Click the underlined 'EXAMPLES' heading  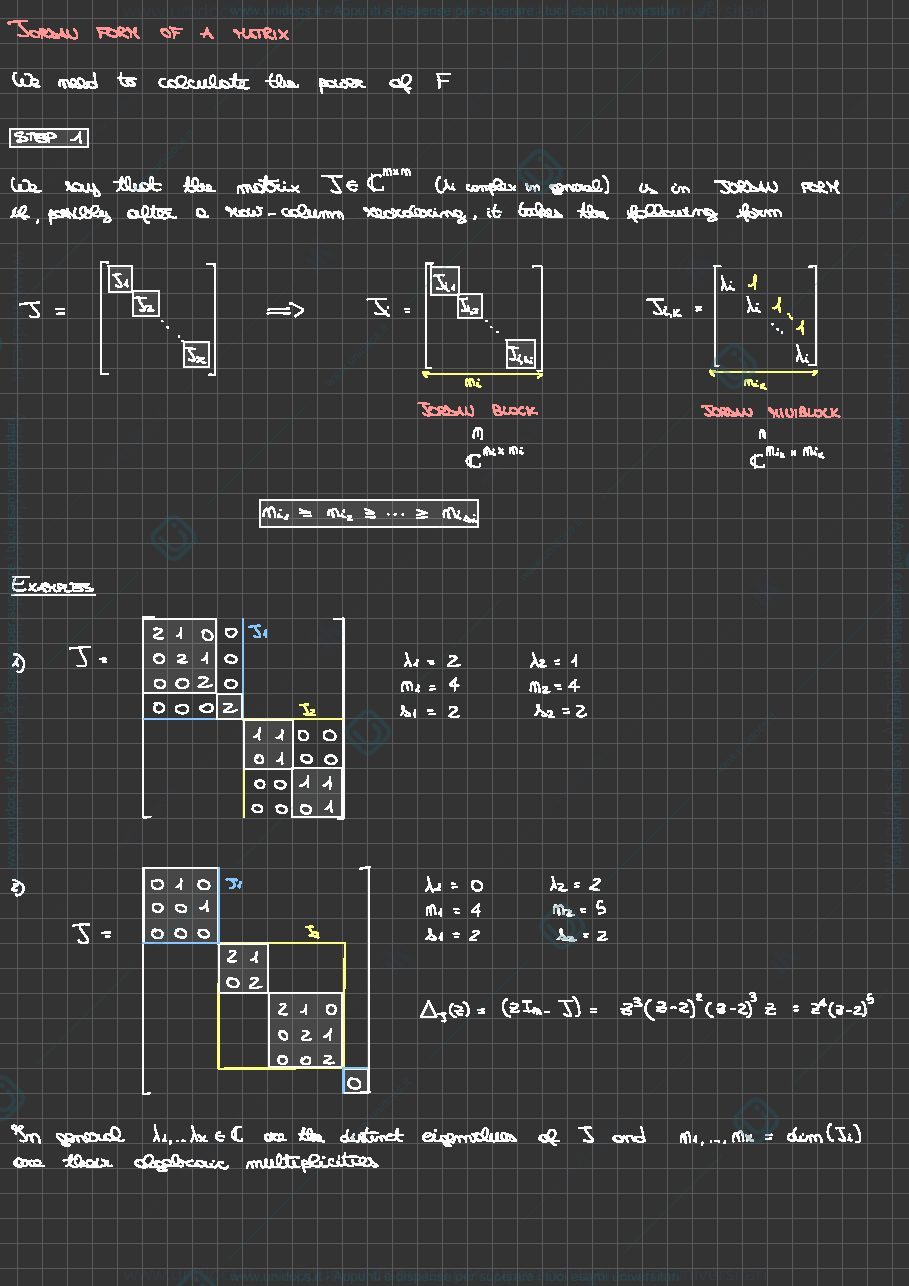click(53, 586)
